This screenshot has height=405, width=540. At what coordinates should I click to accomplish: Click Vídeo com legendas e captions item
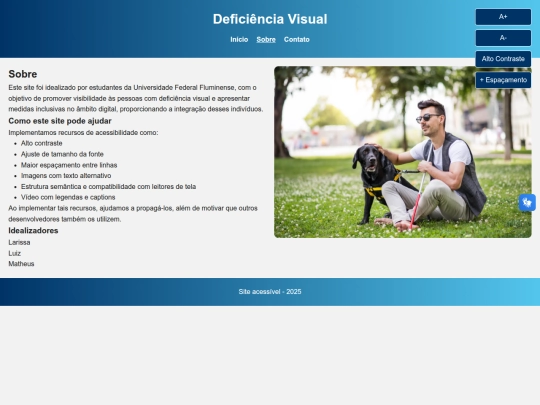[68, 197]
